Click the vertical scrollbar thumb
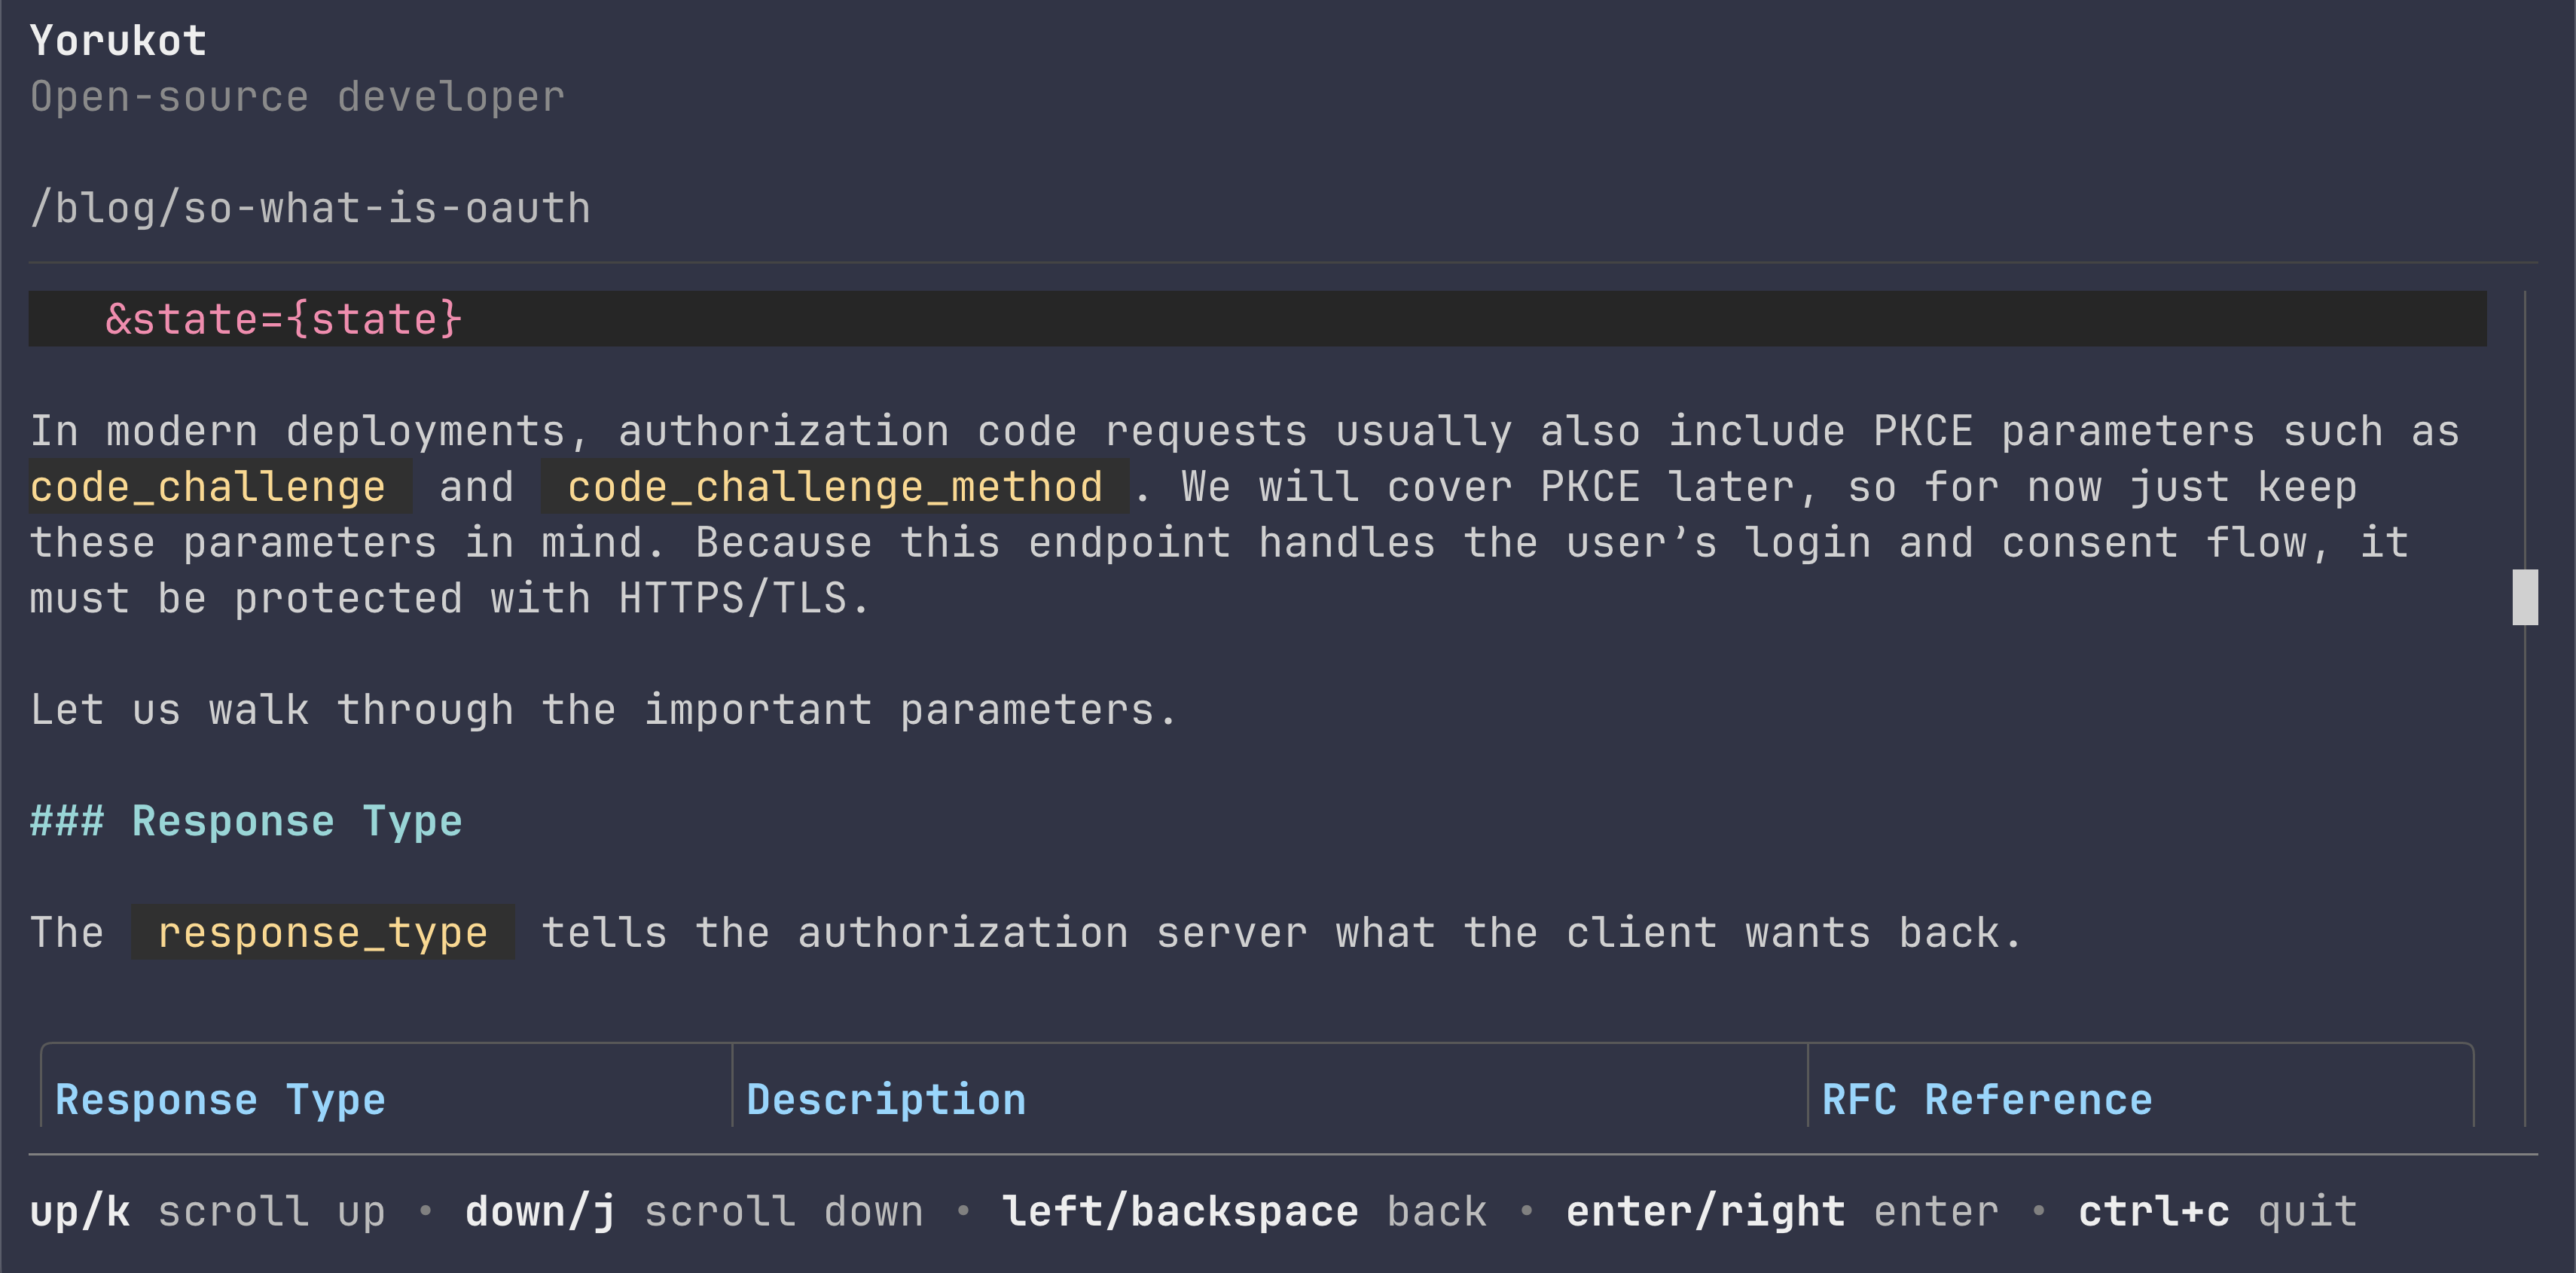This screenshot has height=1273, width=2576. point(2524,597)
